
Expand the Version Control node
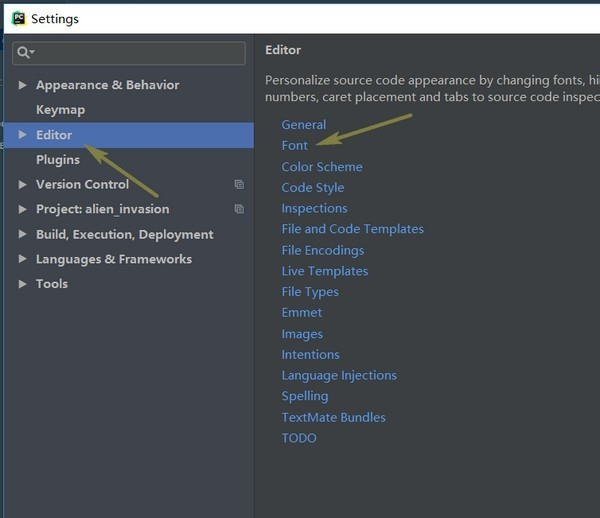[x=23, y=184]
